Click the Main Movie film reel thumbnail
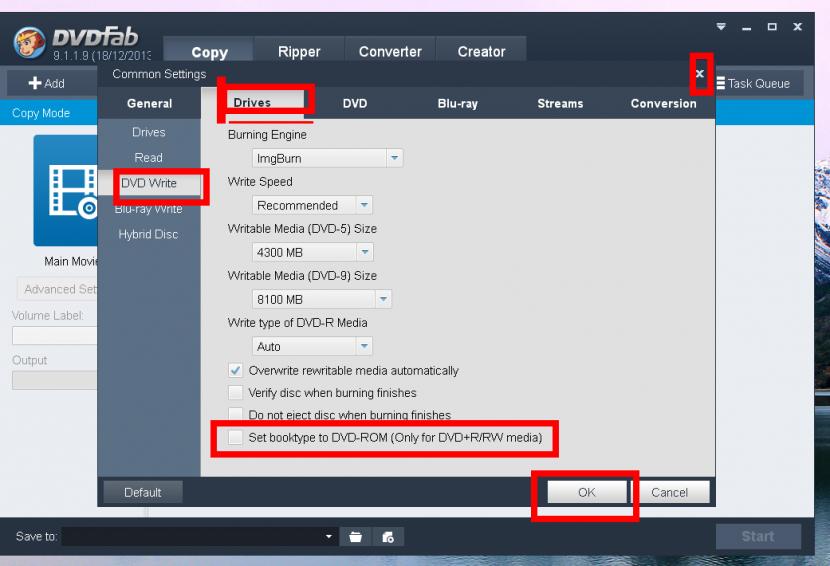 [x=66, y=191]
